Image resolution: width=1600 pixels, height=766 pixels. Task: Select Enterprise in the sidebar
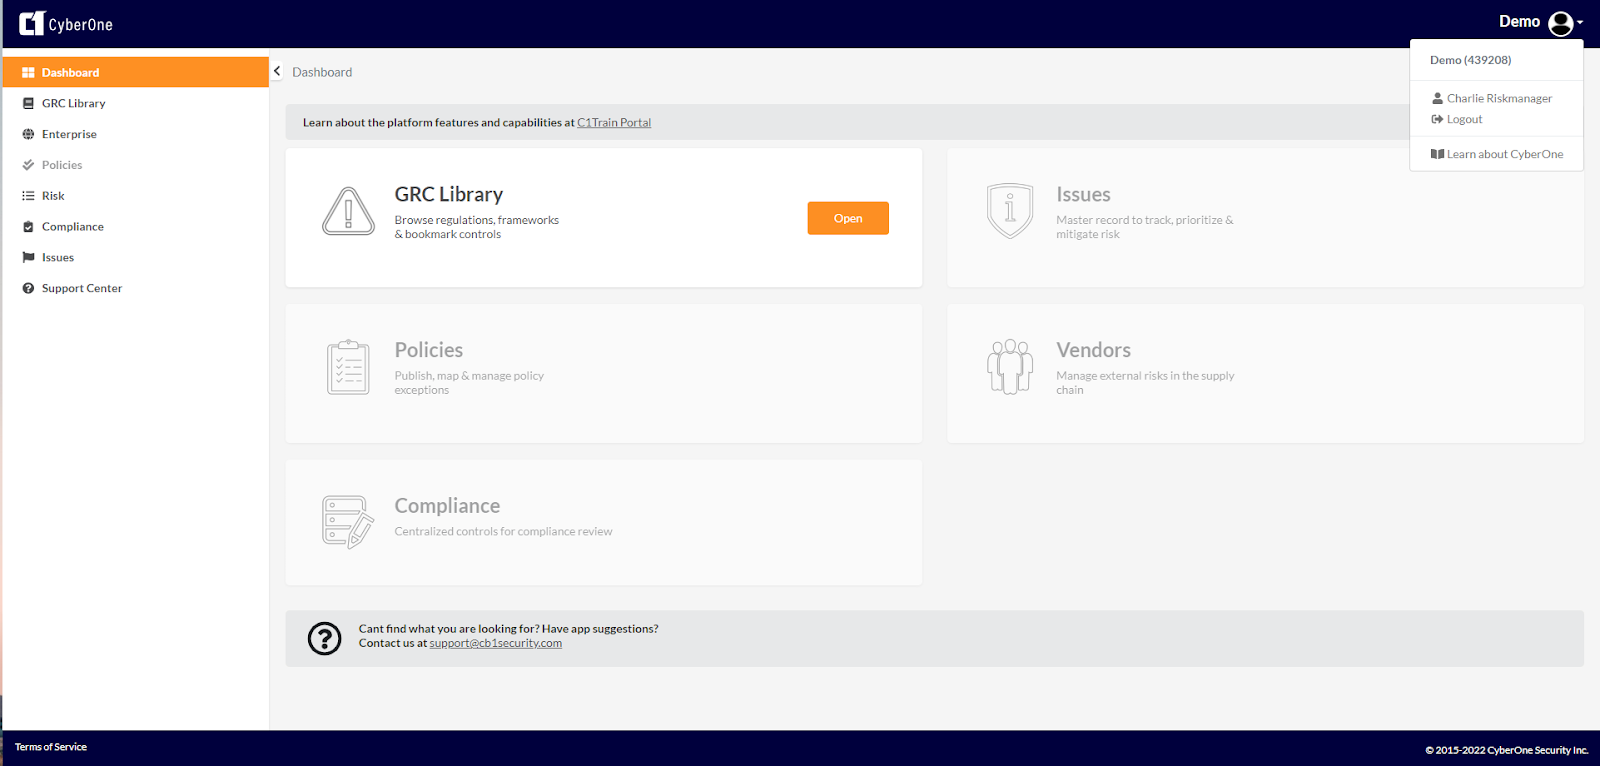point(136,134)
